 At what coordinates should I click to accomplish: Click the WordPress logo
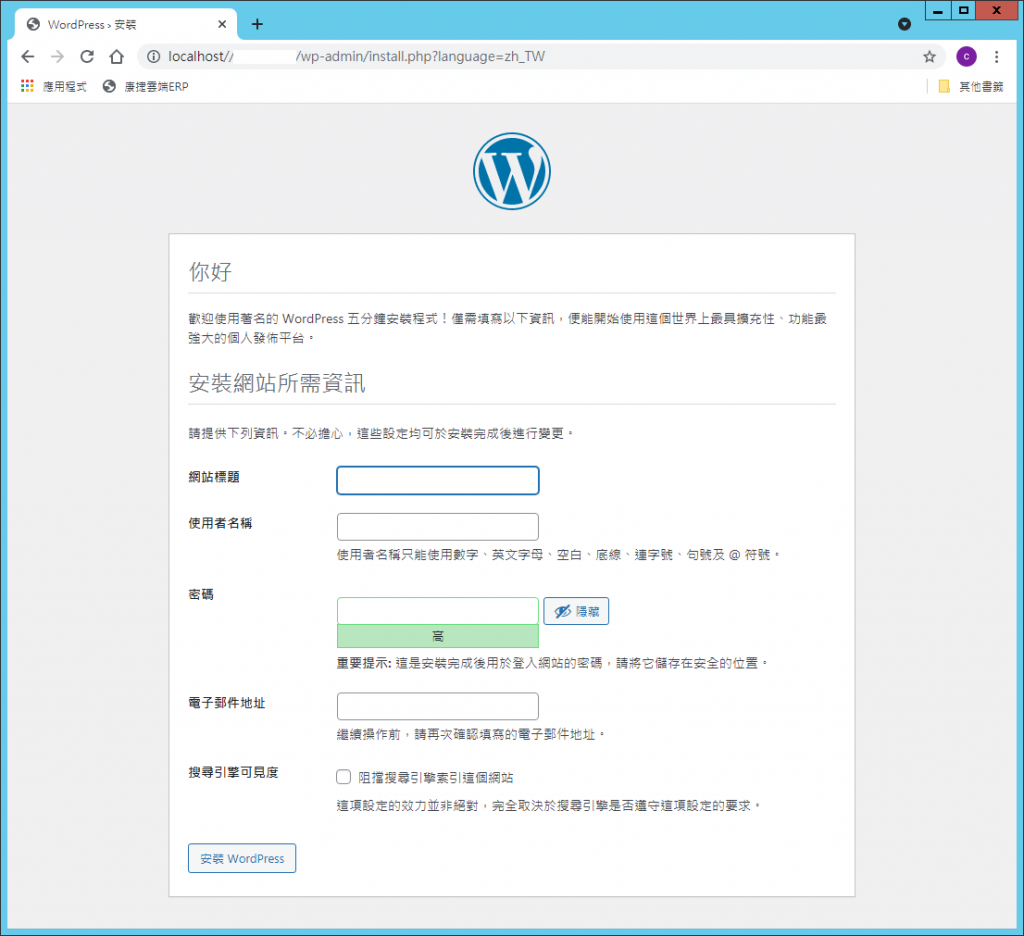tap(511, 172)
